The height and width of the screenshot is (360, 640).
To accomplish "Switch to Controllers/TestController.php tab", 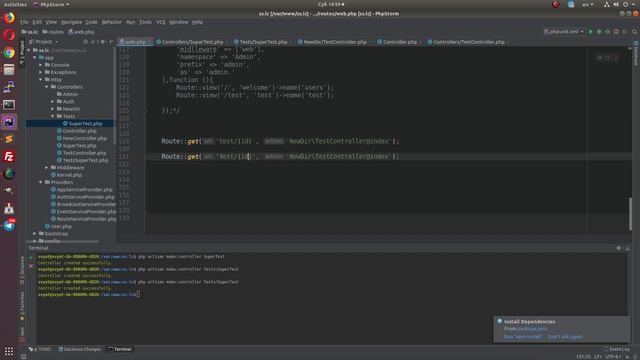I will pyautogui.click(x=468, y=42).
